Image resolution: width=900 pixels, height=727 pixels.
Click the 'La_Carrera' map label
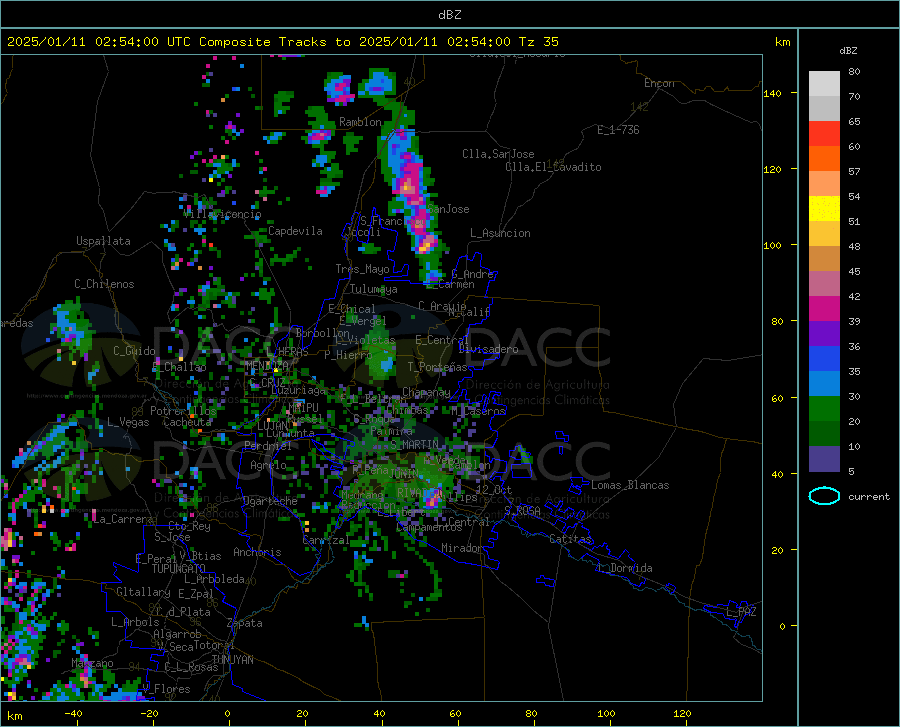tap(122, 519)
